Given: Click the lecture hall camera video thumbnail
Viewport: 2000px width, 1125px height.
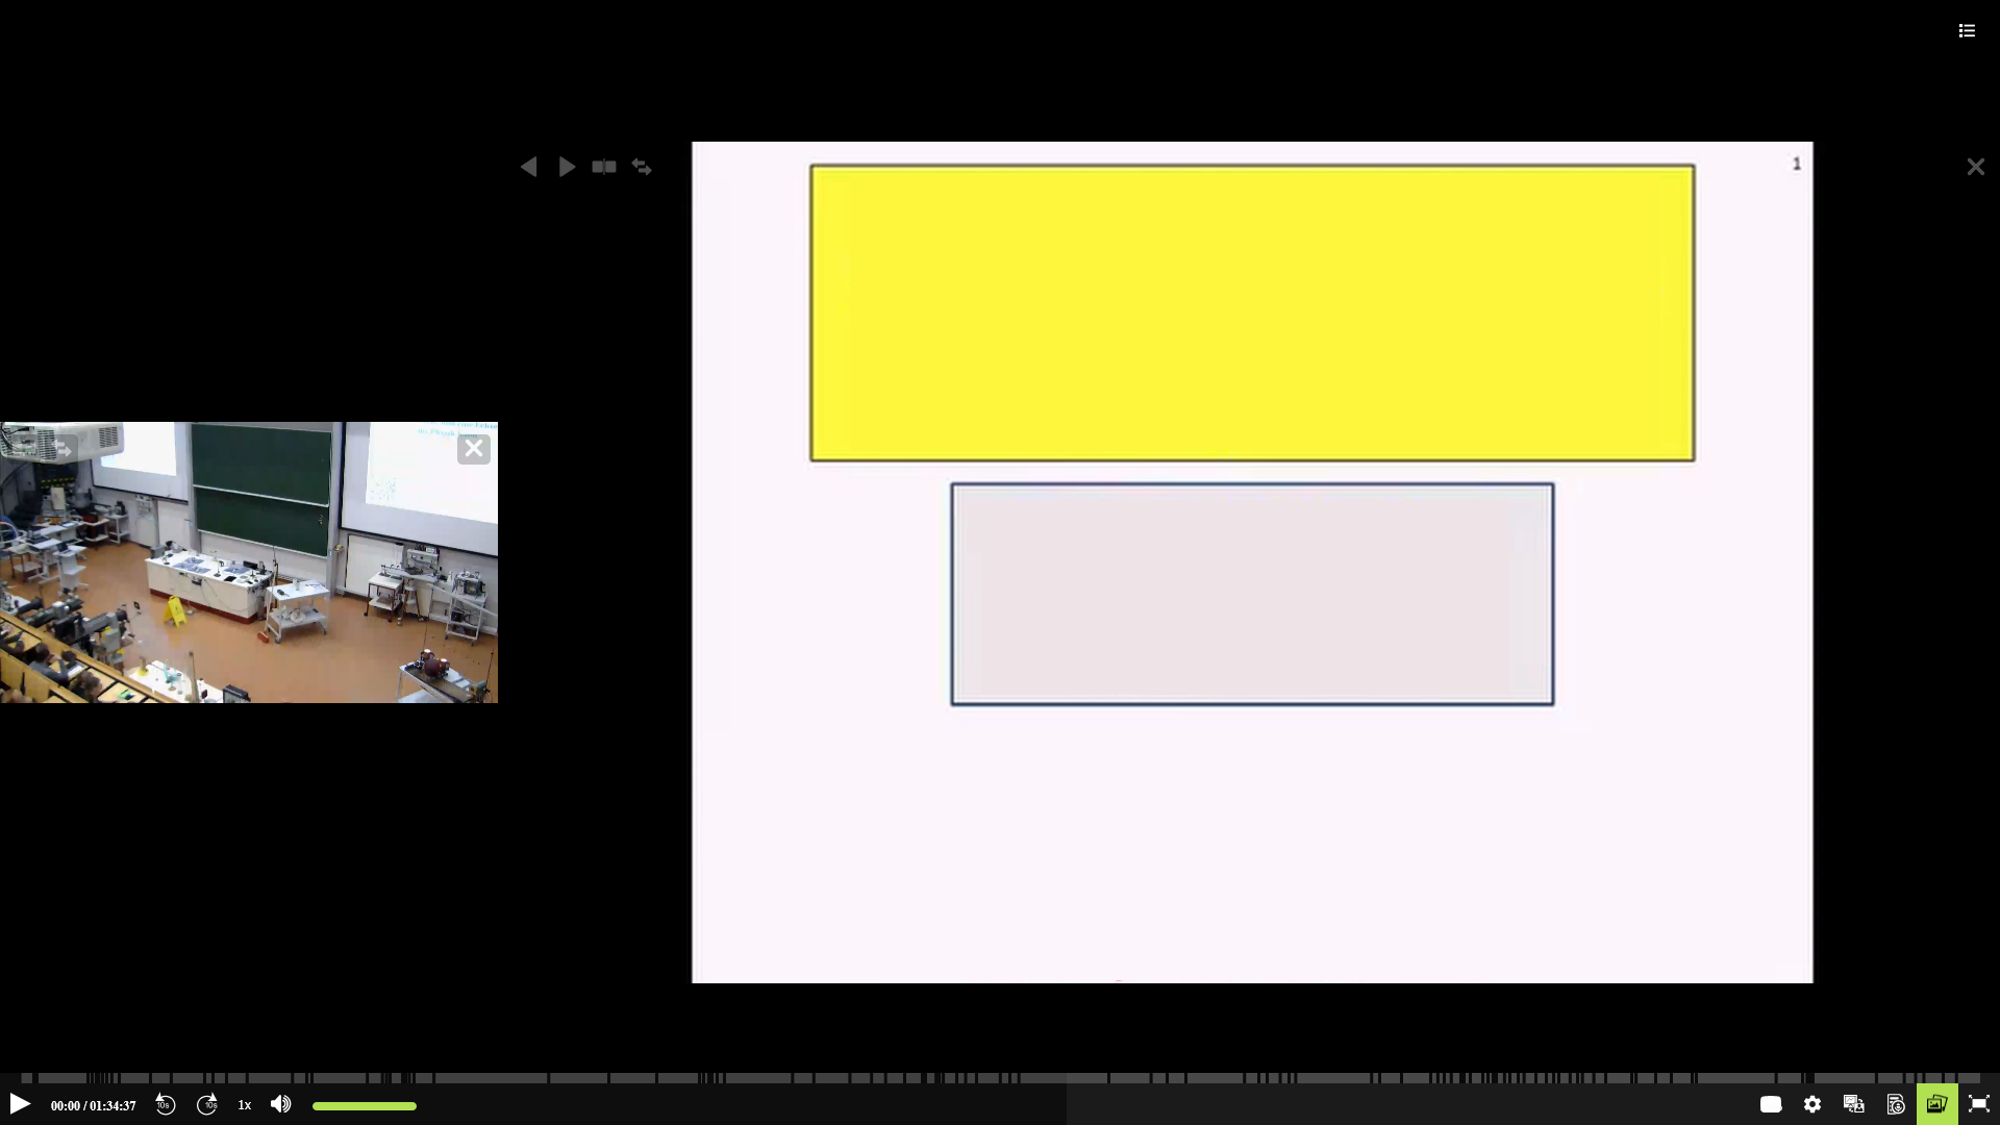Looking at the screenshot, I should tap(249, 562).
